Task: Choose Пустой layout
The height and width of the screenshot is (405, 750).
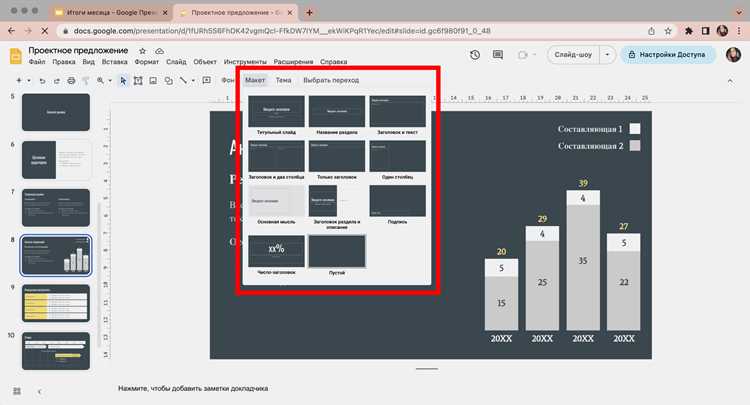Action: click(x=337, y=255)
